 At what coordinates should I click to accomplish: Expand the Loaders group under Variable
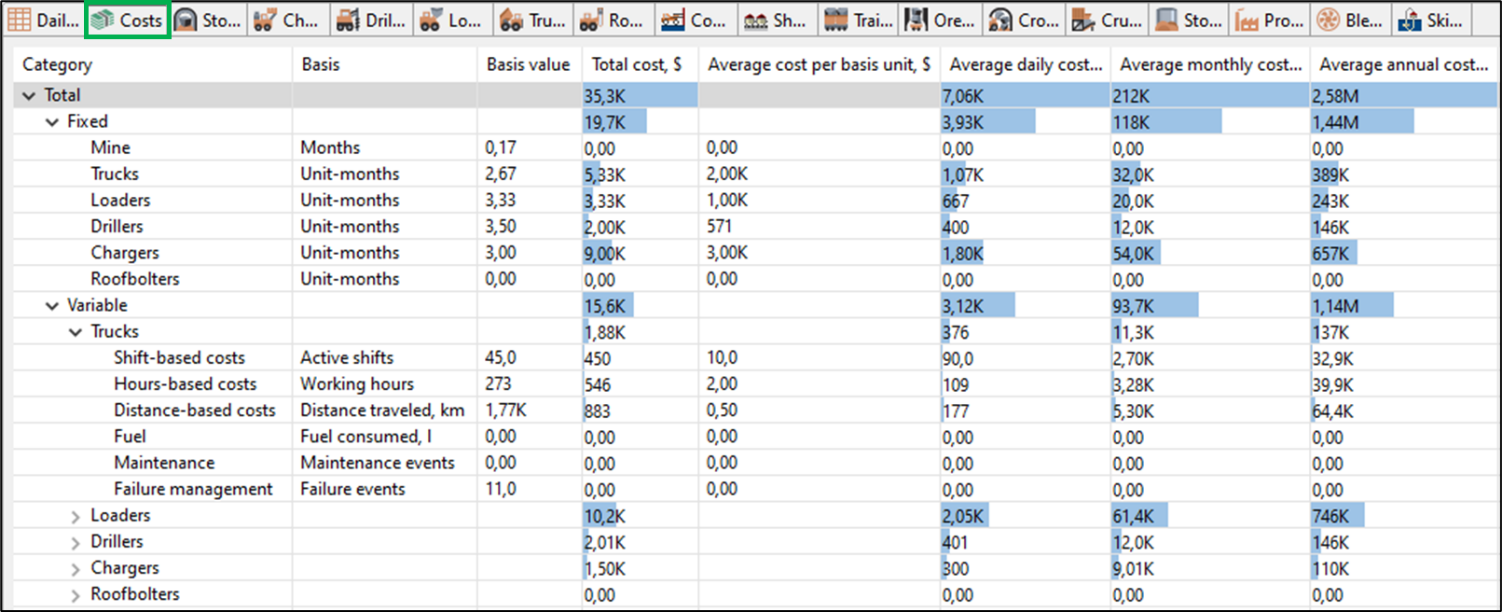click(x=76, y=516)
